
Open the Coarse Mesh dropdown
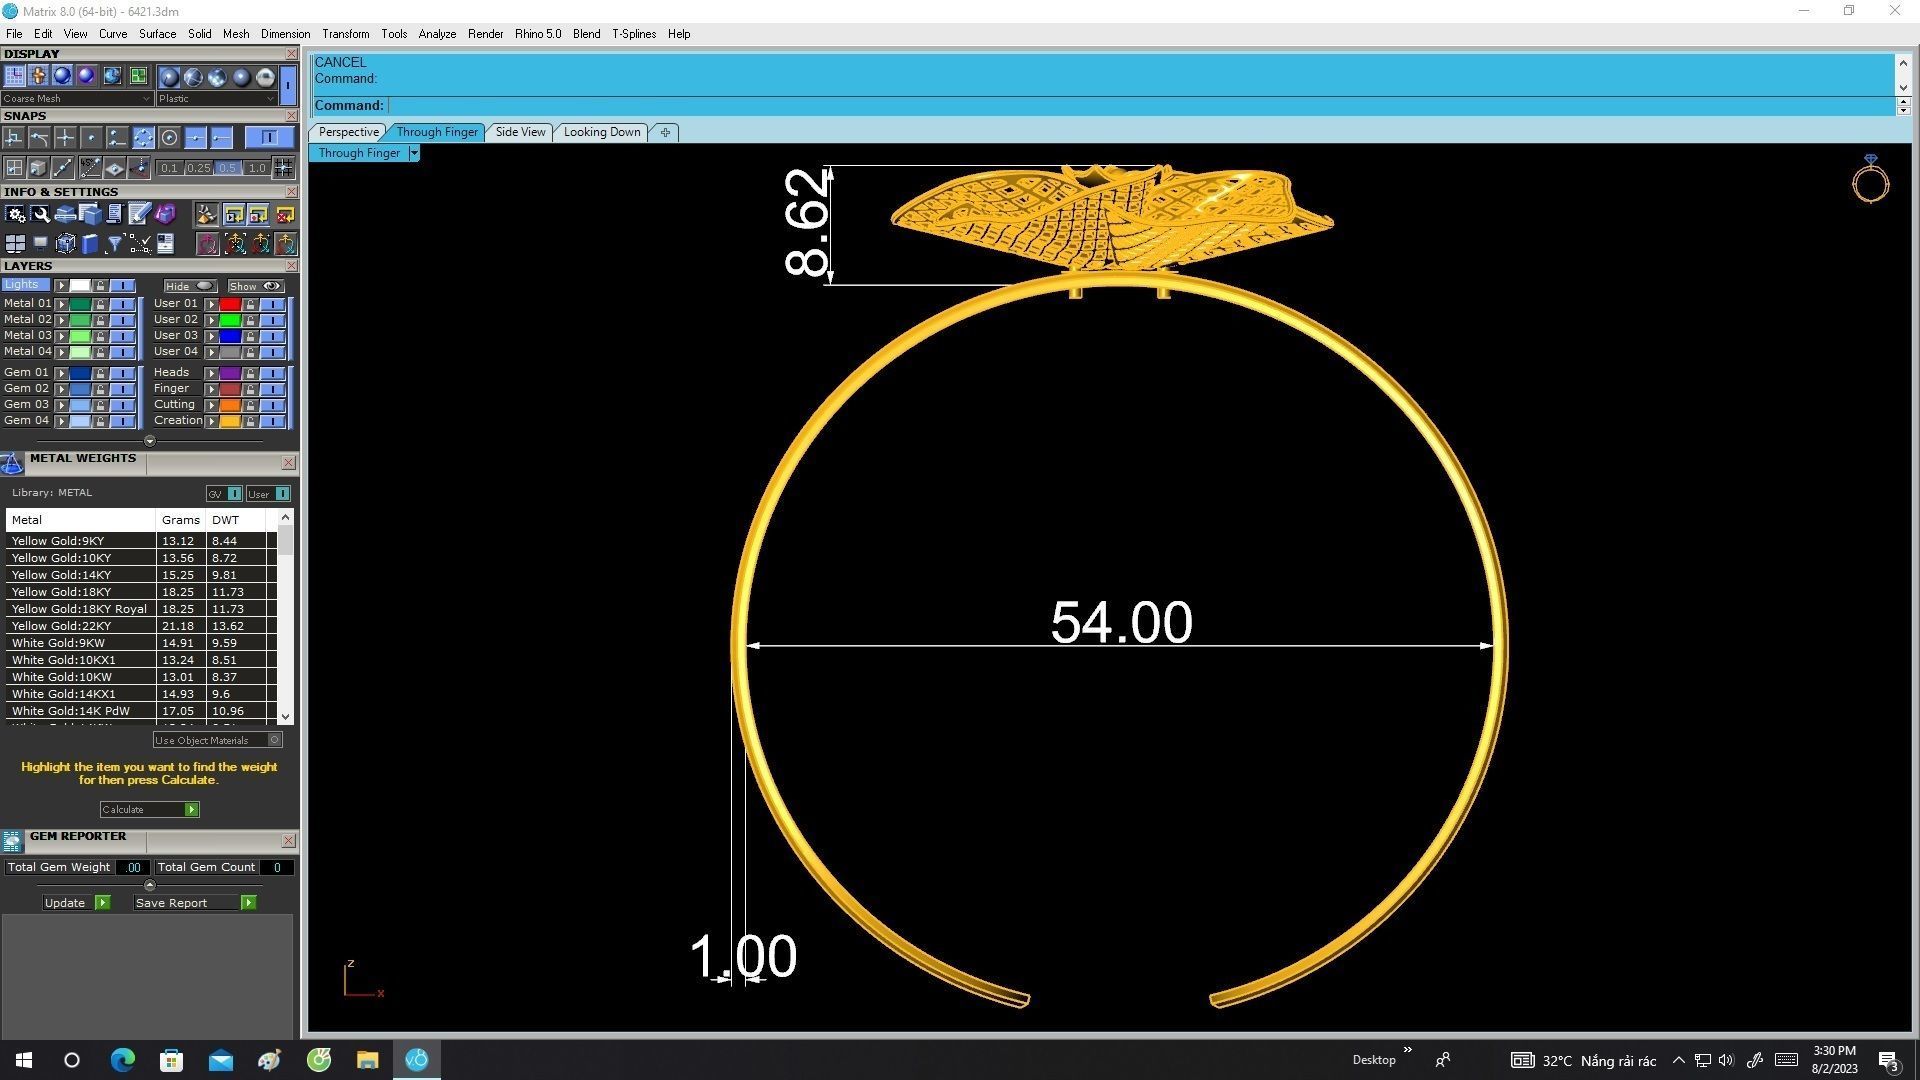[x=77, y=99]
